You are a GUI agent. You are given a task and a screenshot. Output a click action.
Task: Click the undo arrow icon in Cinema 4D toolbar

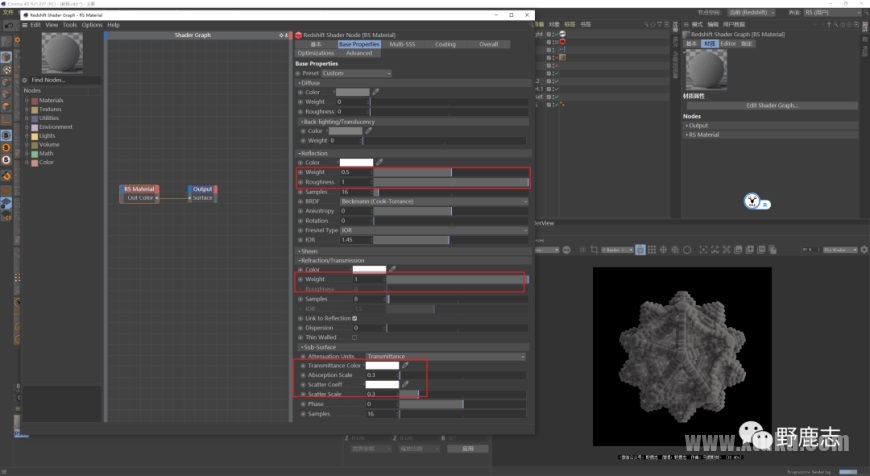point(8,26)
